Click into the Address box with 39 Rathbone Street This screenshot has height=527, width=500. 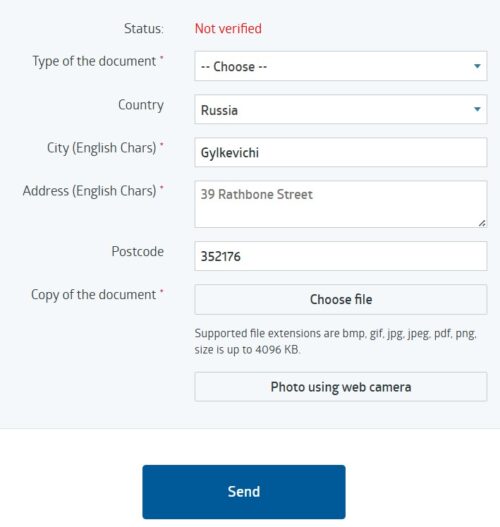coord(340,204)
